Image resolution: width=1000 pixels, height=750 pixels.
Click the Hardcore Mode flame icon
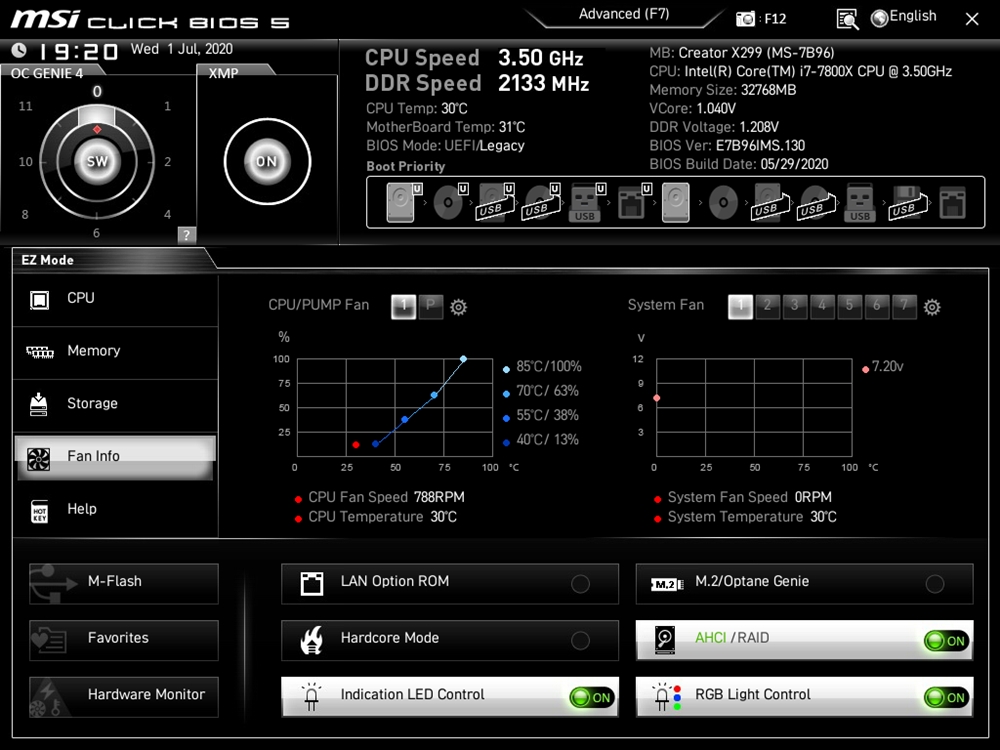click(311, 640)
